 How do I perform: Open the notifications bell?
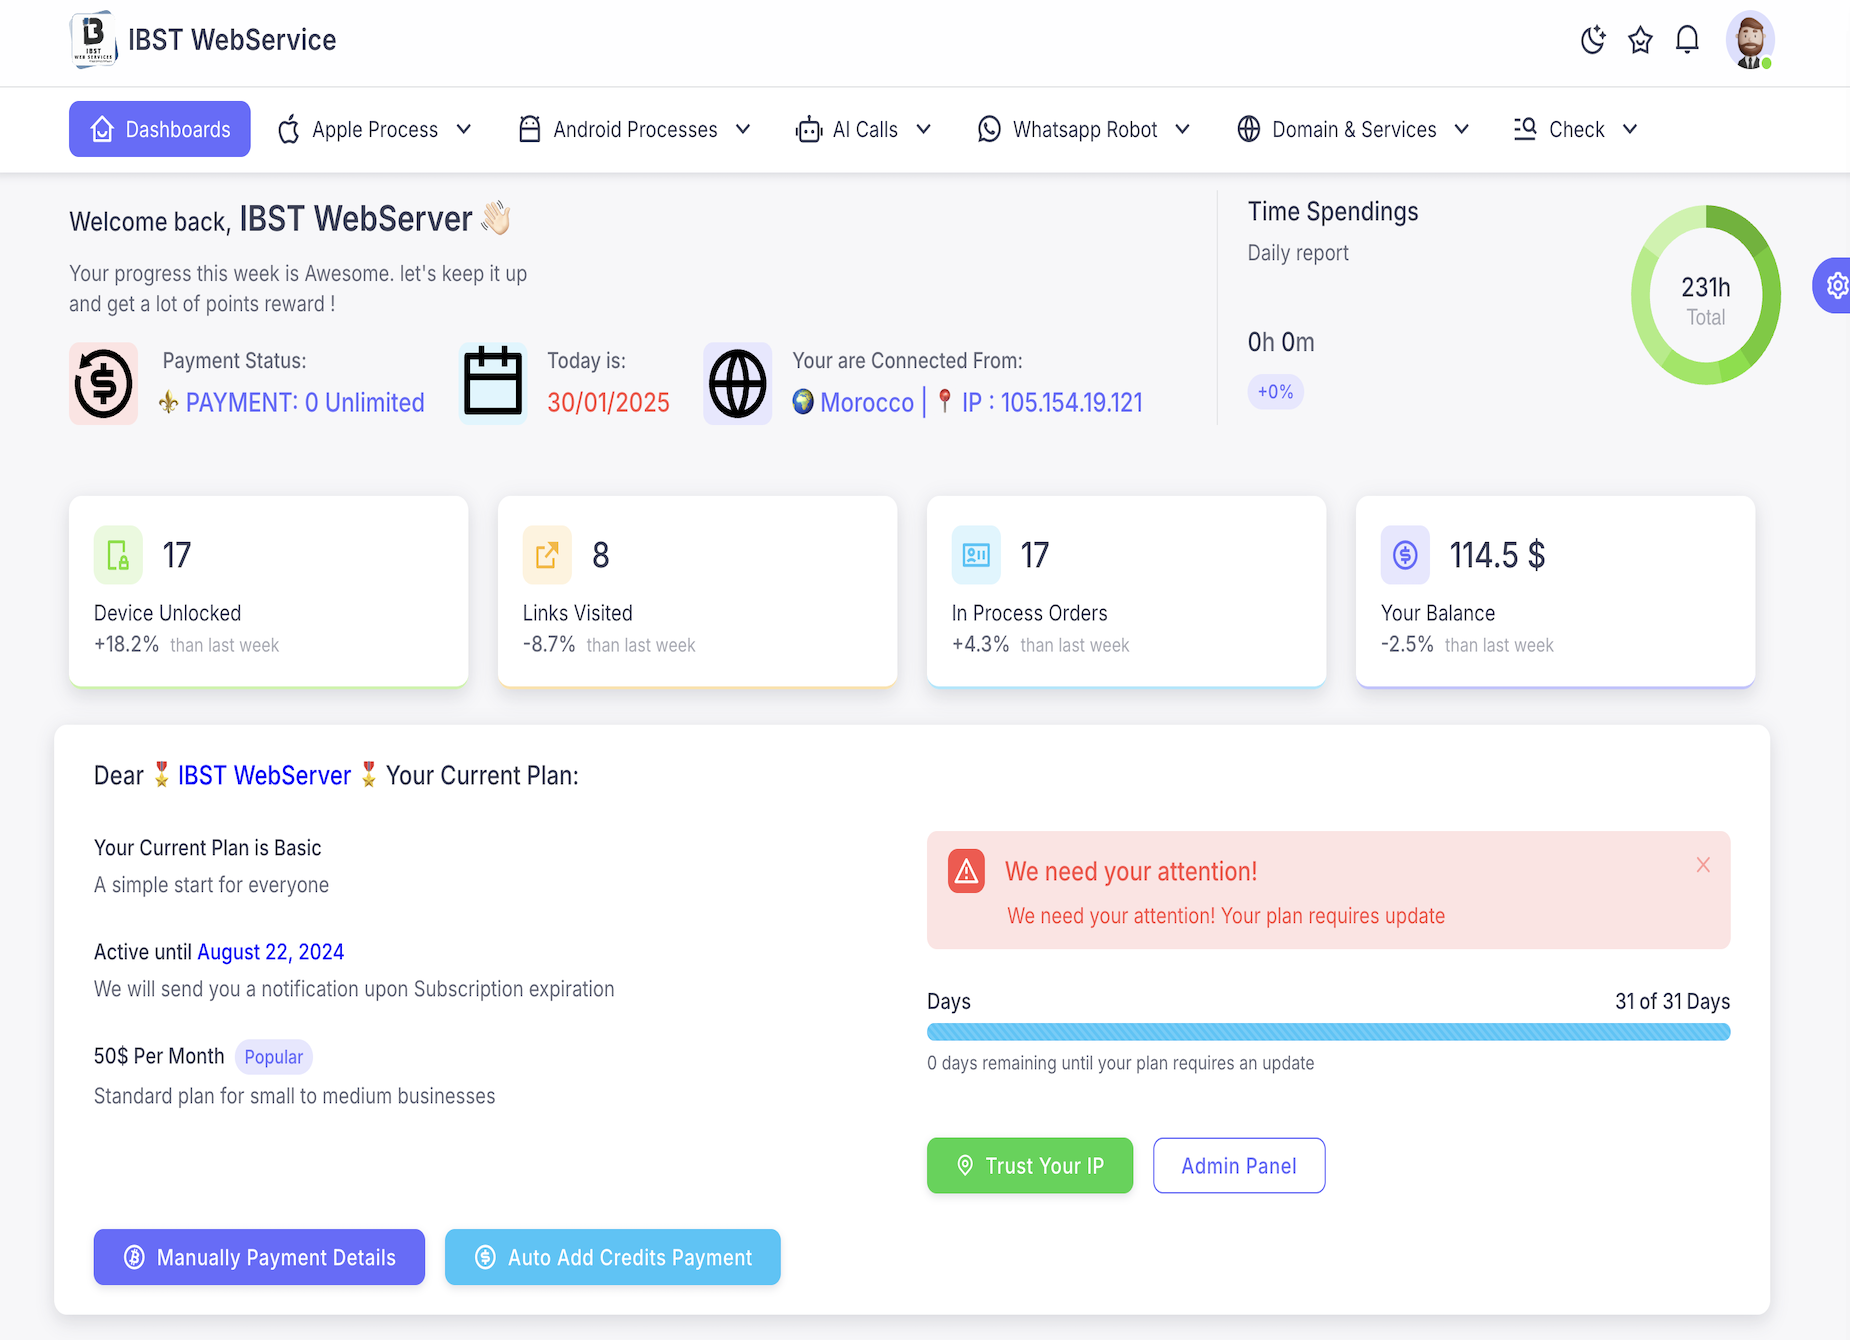(x=1687, y=40)
